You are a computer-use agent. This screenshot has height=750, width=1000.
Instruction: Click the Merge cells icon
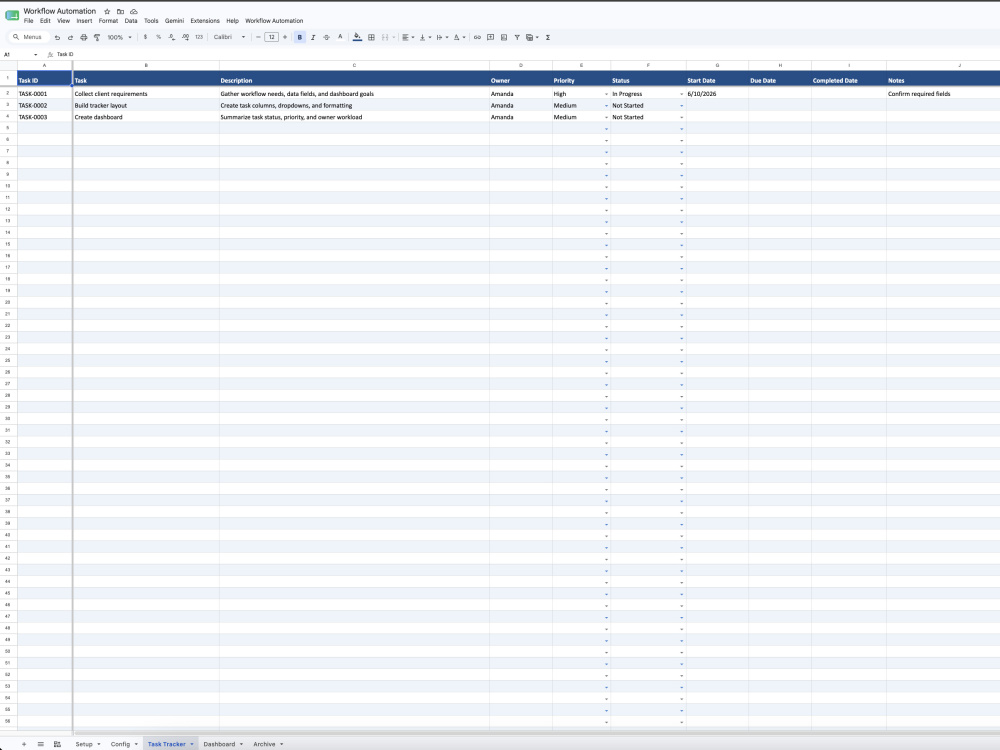385,37
